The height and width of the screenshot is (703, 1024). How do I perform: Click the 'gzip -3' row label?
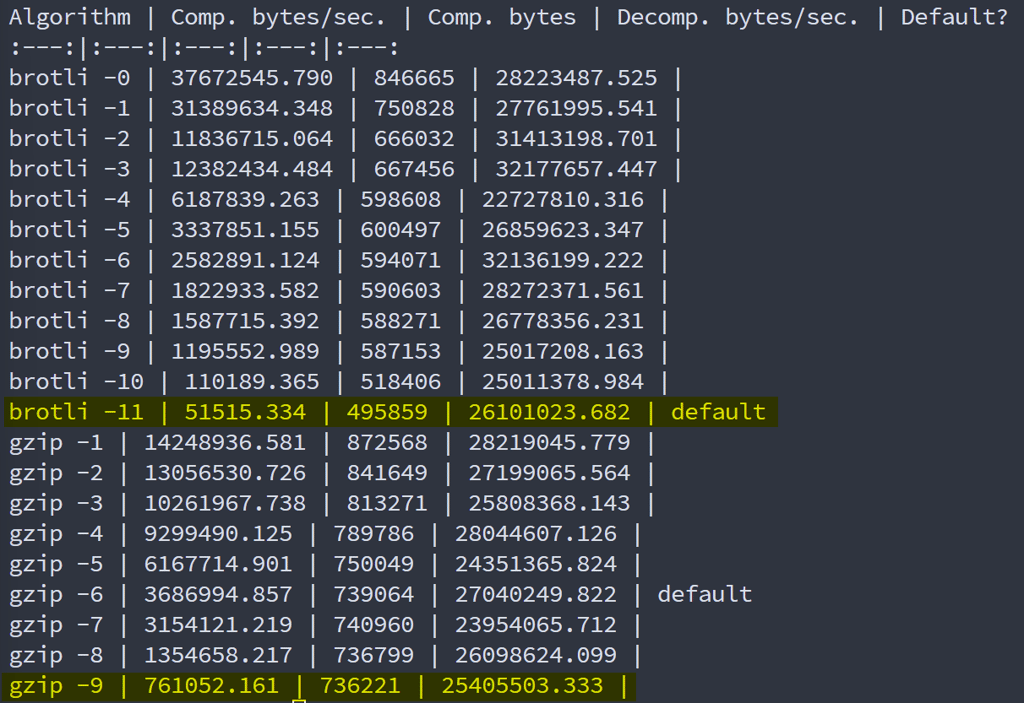click(x=56, y=503)
